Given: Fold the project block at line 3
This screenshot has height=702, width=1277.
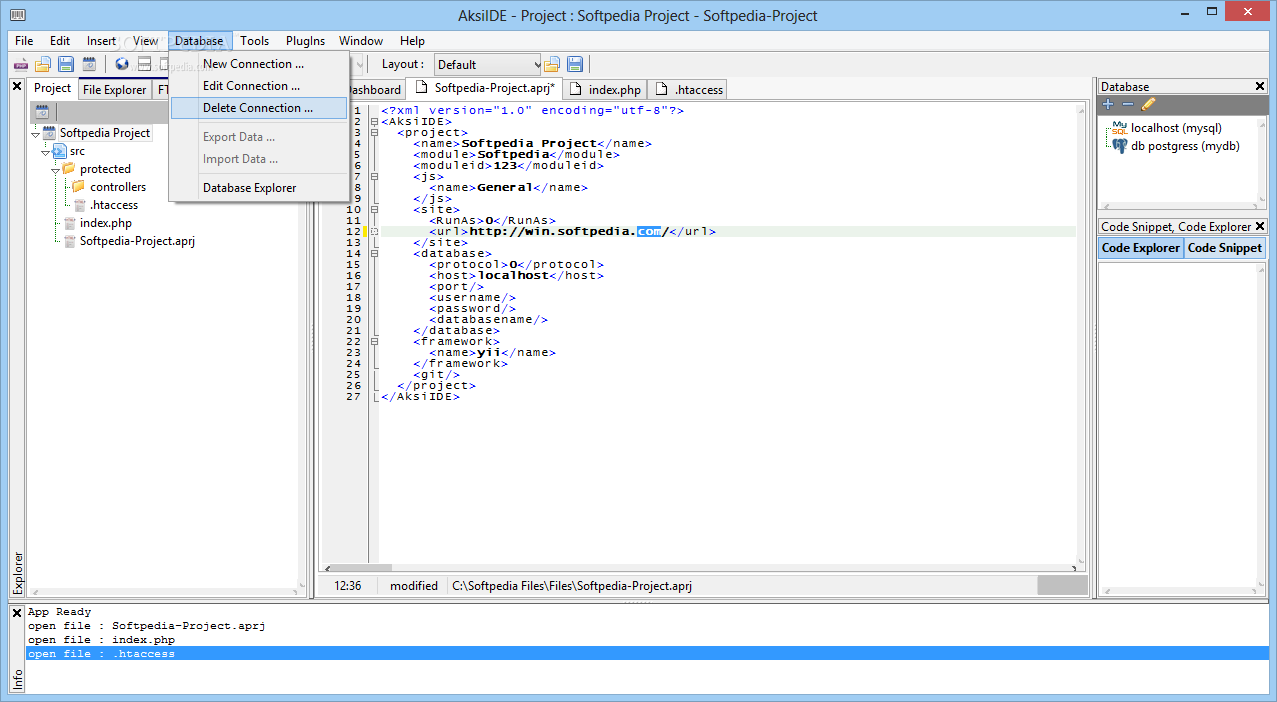Looking at the screenshot, I should (x=374, y=133).
